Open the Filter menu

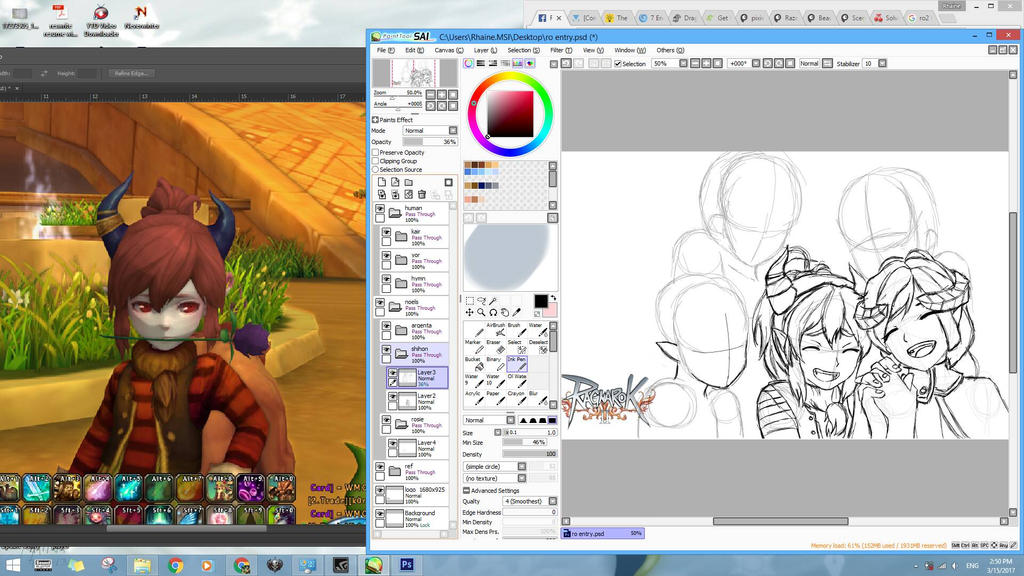tap(561, 50)
